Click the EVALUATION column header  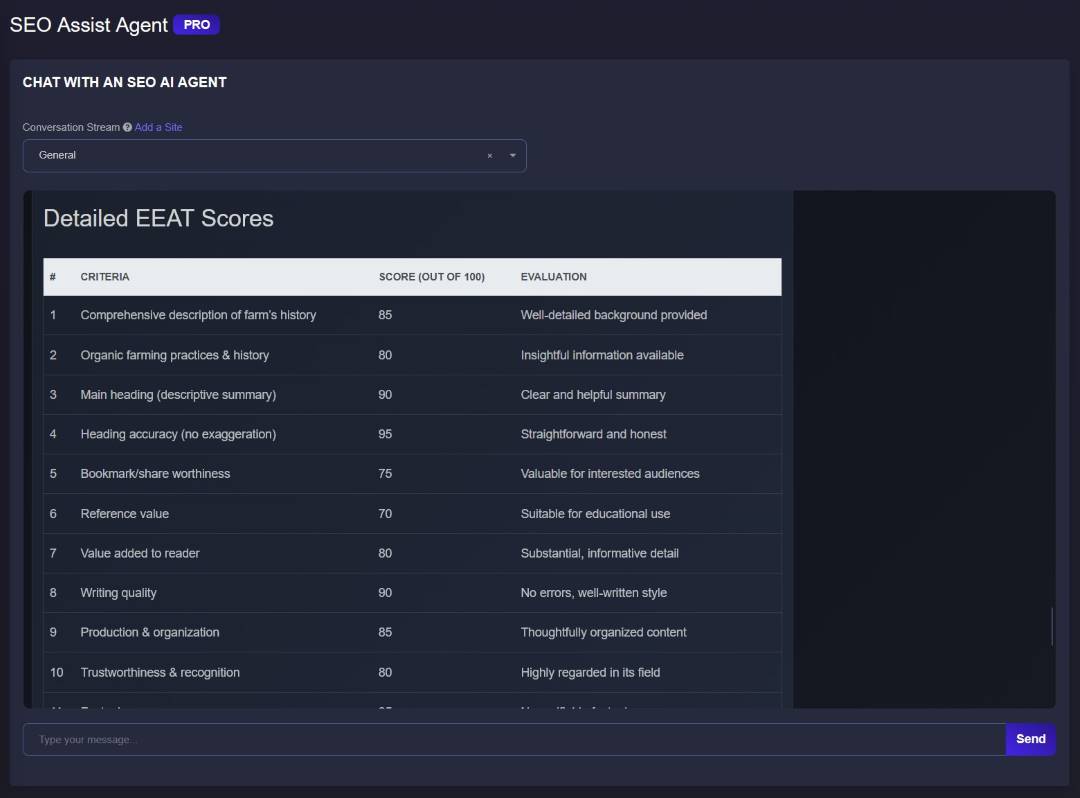[x=554, y=277]
